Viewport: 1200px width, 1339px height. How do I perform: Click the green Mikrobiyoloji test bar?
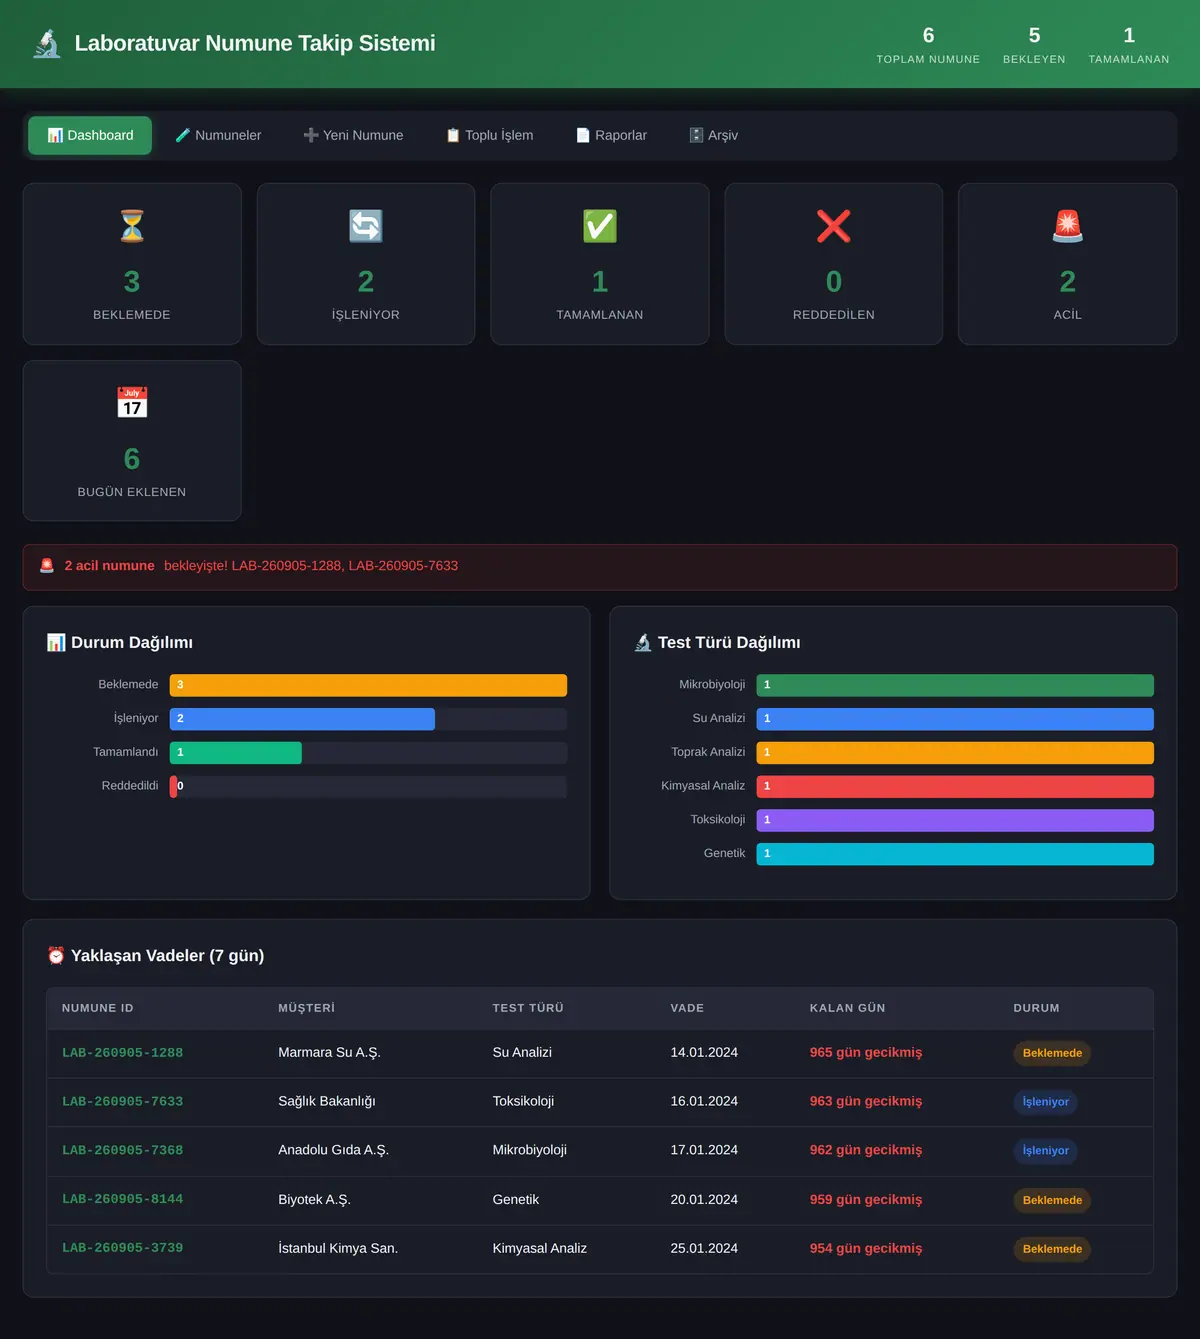[x=955, y=685]
